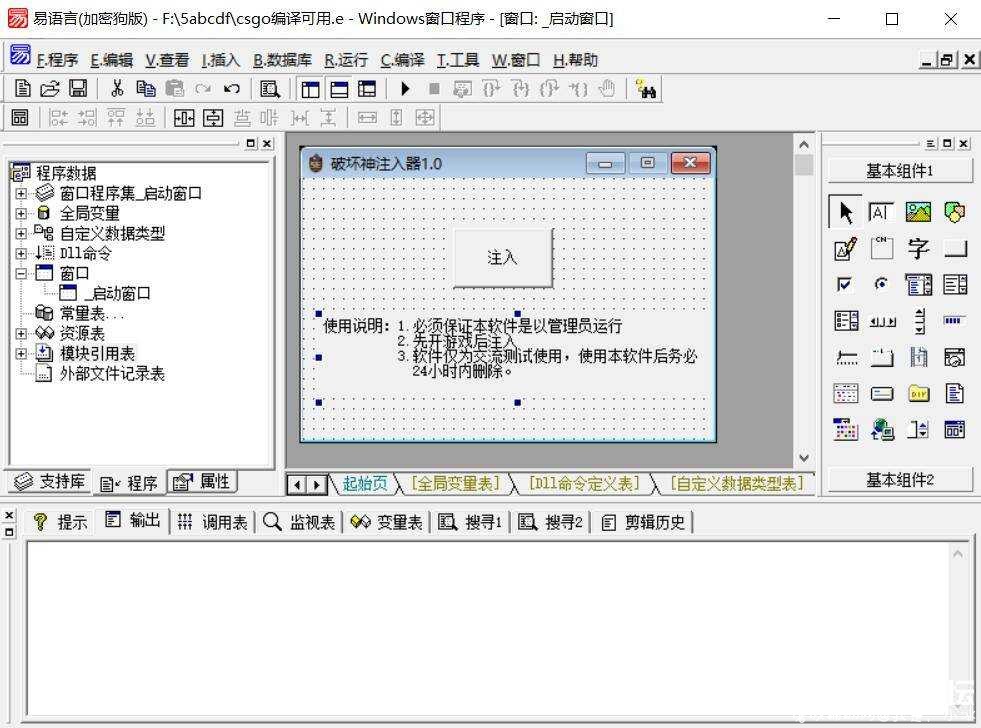The width and height of the screenshot is (981, 728).
Task: Click the 注入 button in the form designer
Action: pyautogui.click(x=503, y=258)
